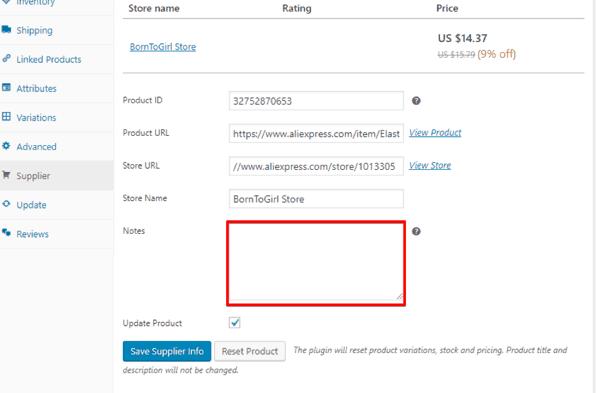Switch to the Linked Products tab
The height and width of the screenshot is (393, 596).
[57, 59]
